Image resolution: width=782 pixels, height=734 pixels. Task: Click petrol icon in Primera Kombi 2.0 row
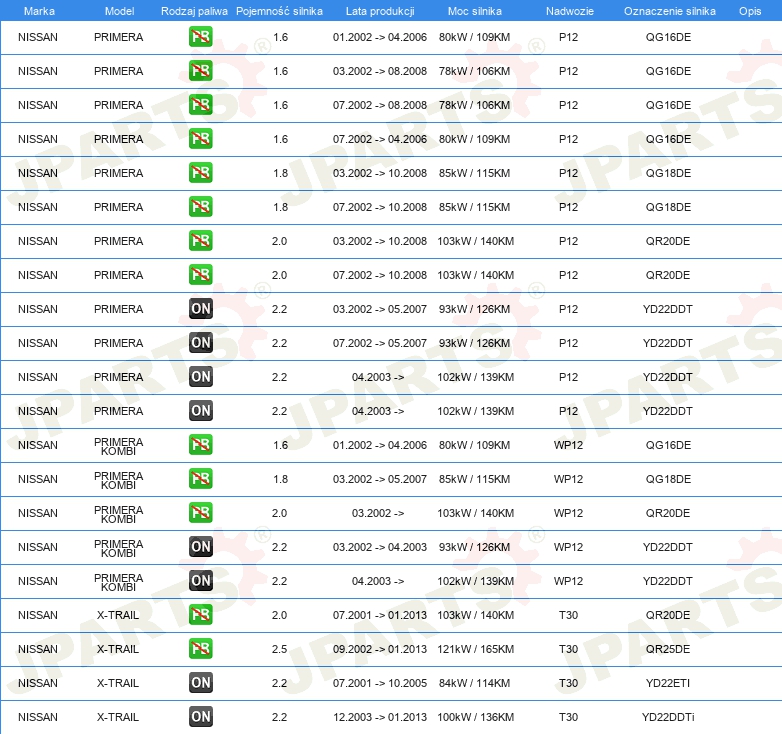pos(200,513)
